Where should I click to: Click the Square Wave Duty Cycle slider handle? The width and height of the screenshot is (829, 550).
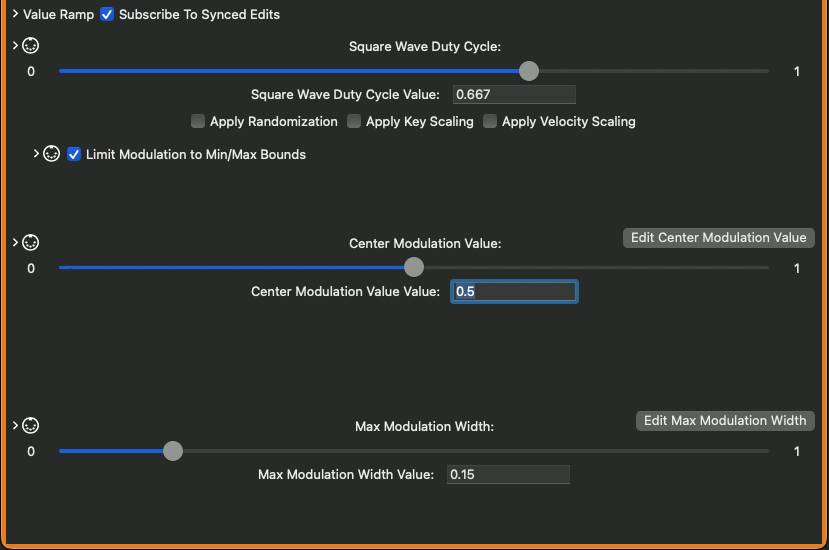pos(529,71)
